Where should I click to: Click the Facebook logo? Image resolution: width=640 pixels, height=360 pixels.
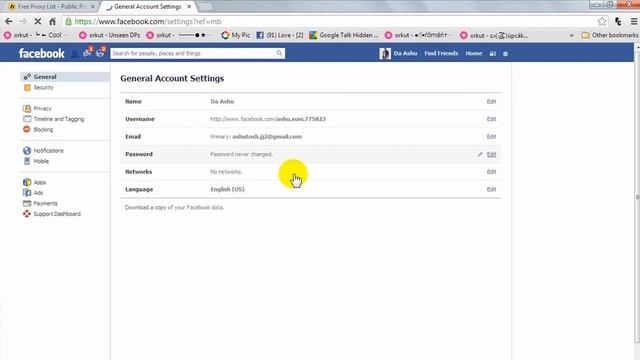42,53
